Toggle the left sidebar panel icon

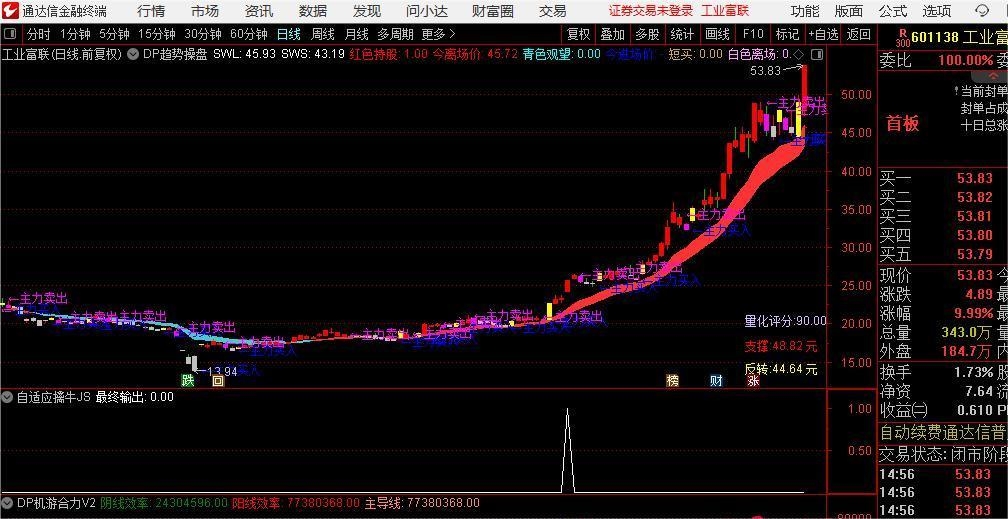10,34
